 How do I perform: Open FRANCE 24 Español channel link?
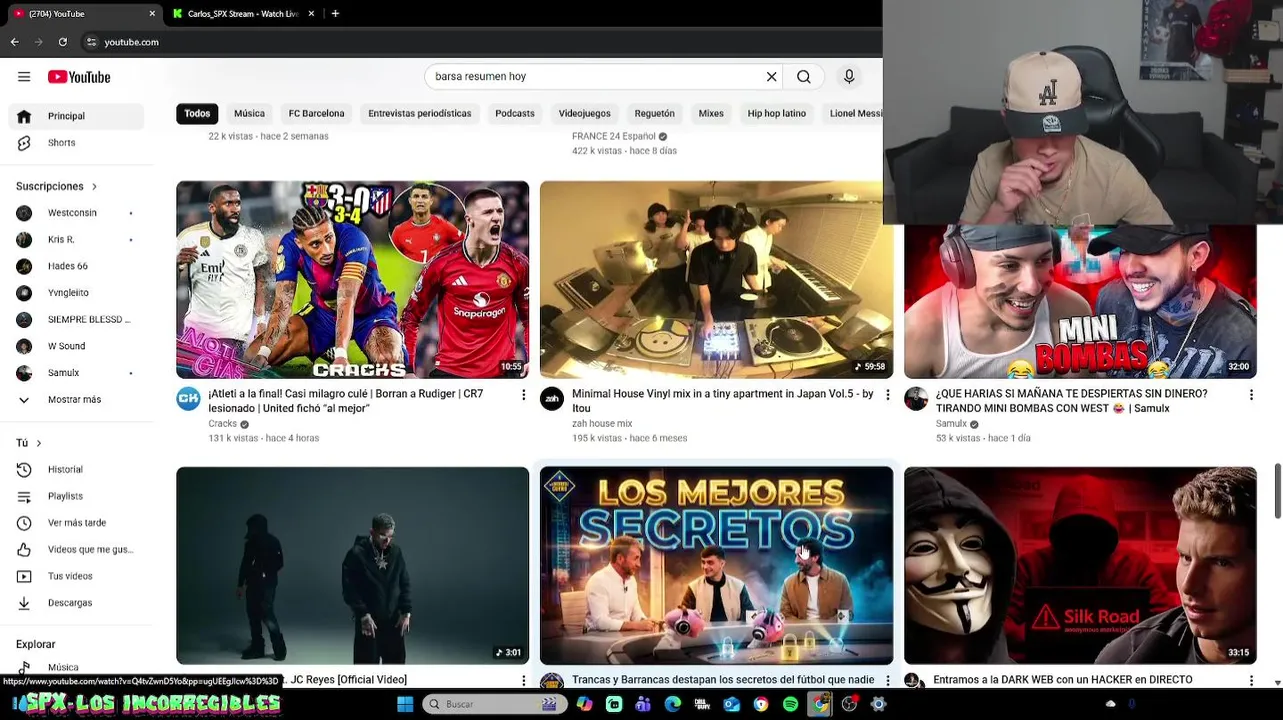613,136
